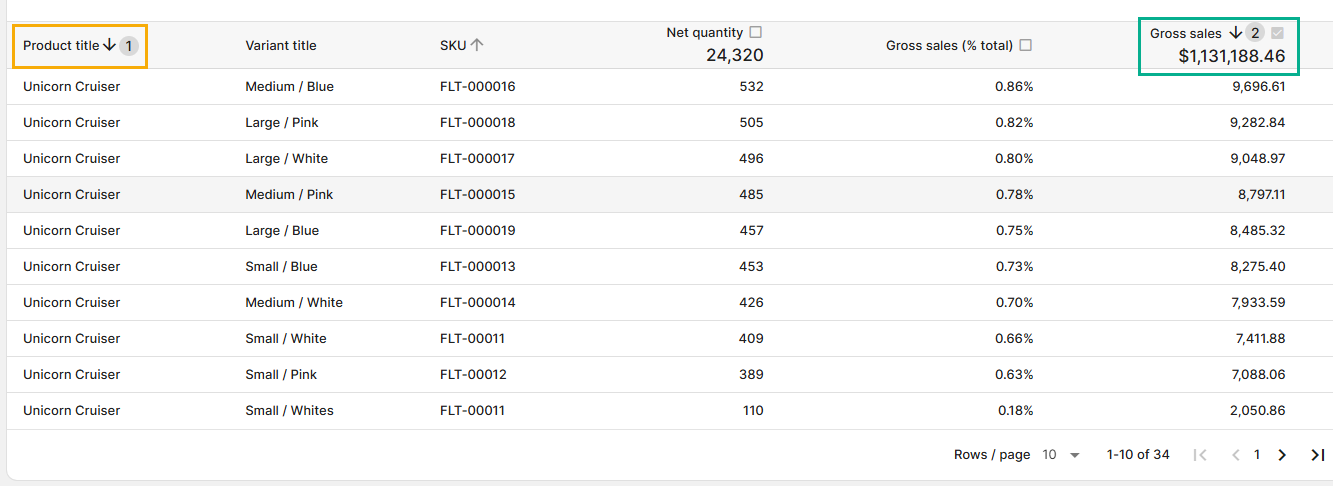
Task: Open the Rows per page dropdown
Action: coord(1062,455)
